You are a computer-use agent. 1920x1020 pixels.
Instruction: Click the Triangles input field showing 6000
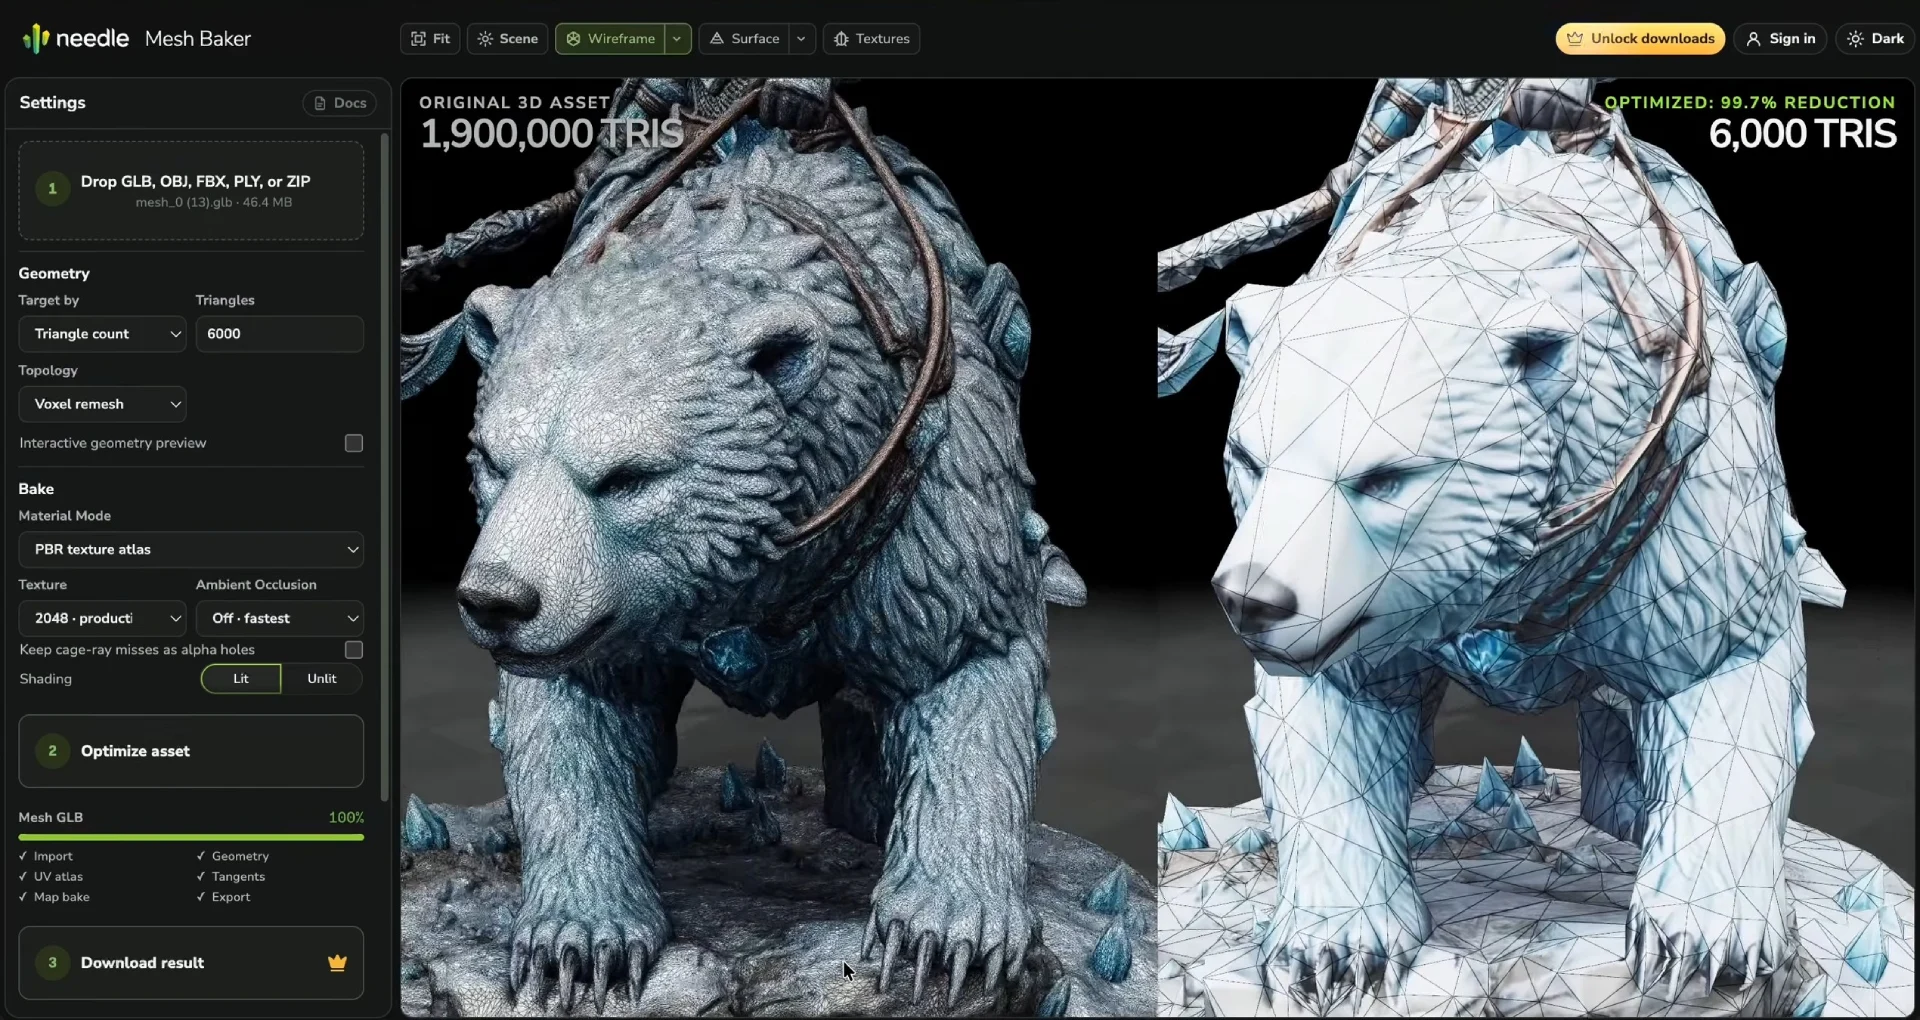[280, 334]
